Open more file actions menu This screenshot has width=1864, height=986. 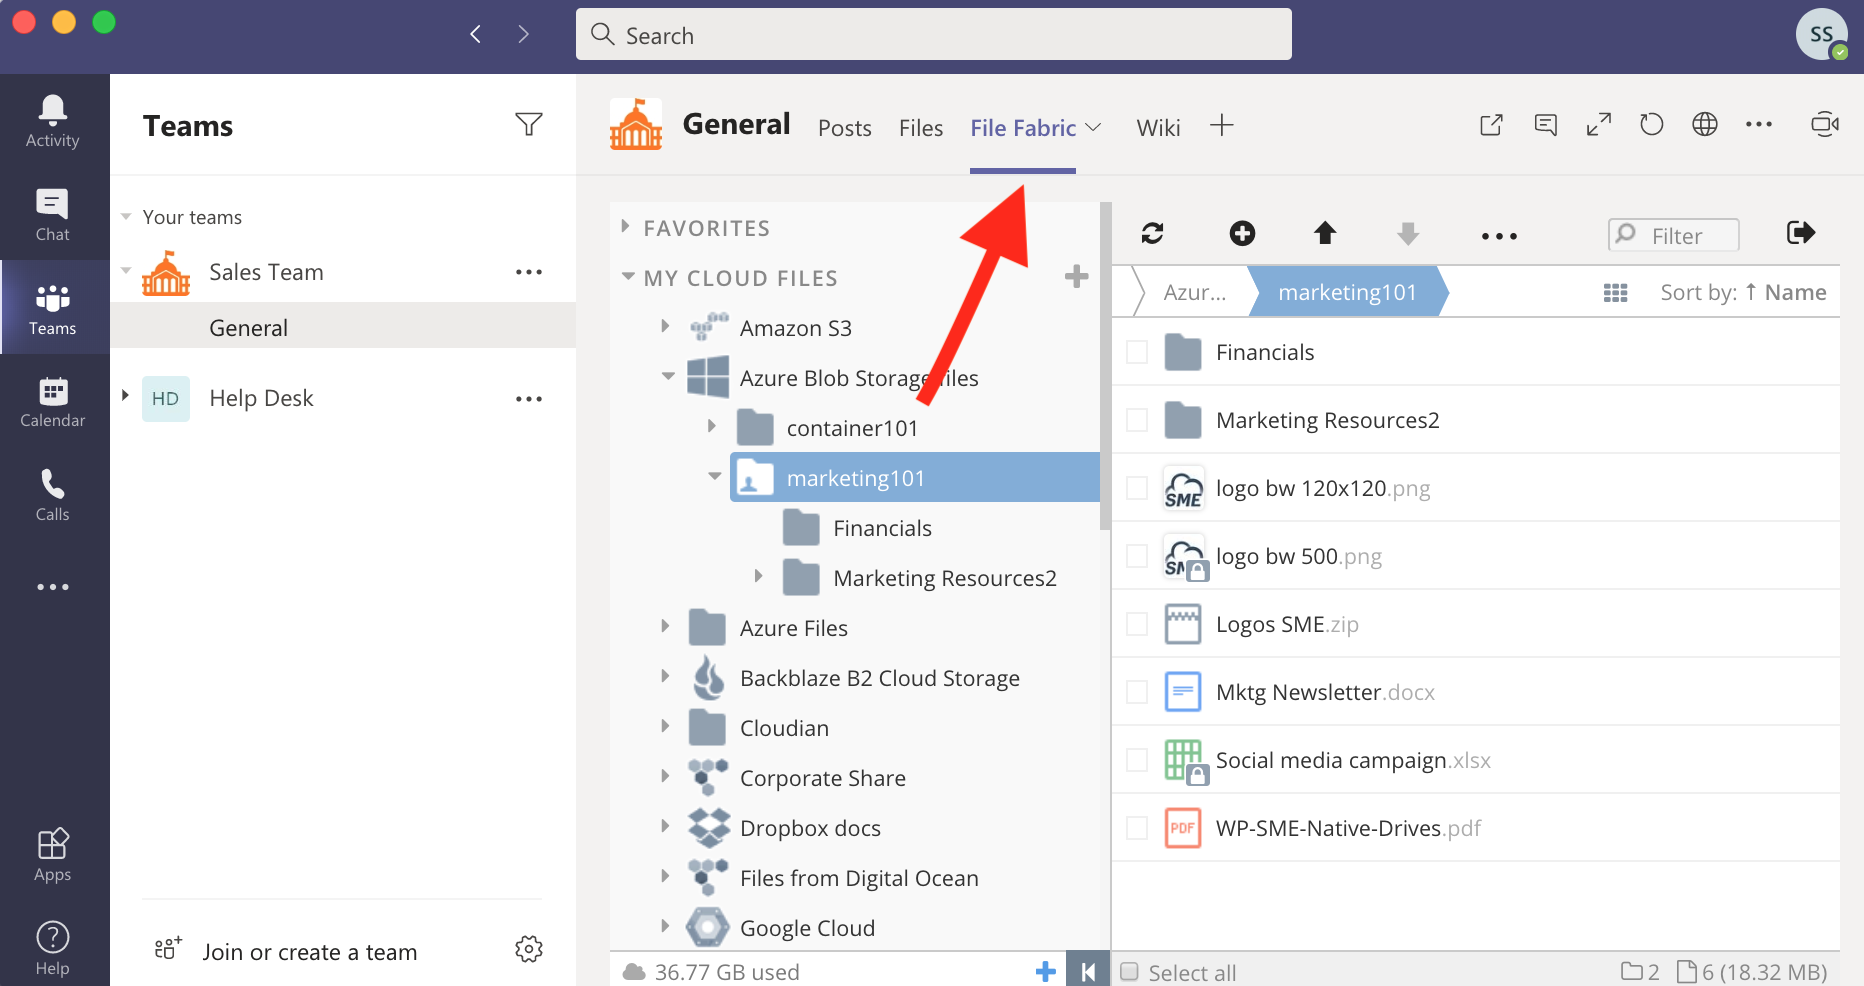1499,236
